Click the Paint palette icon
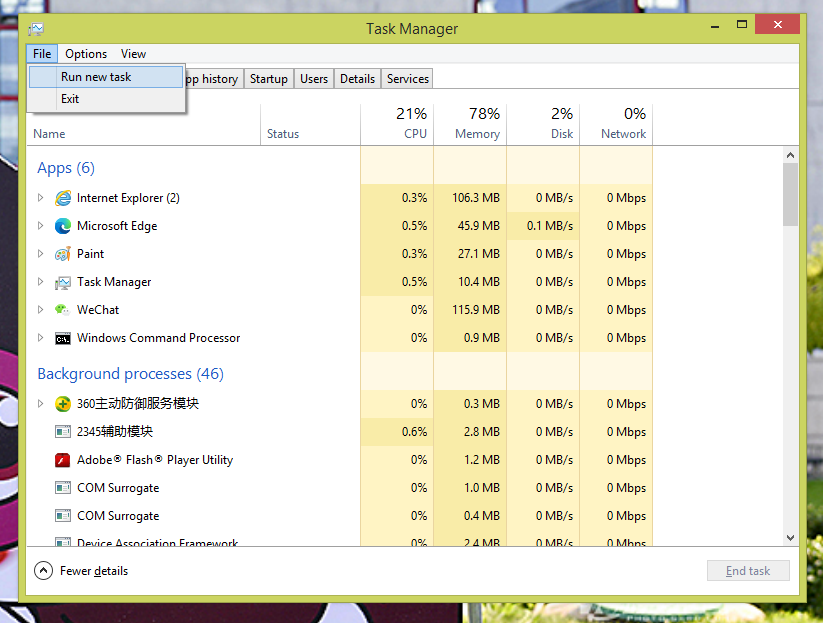 63,254
